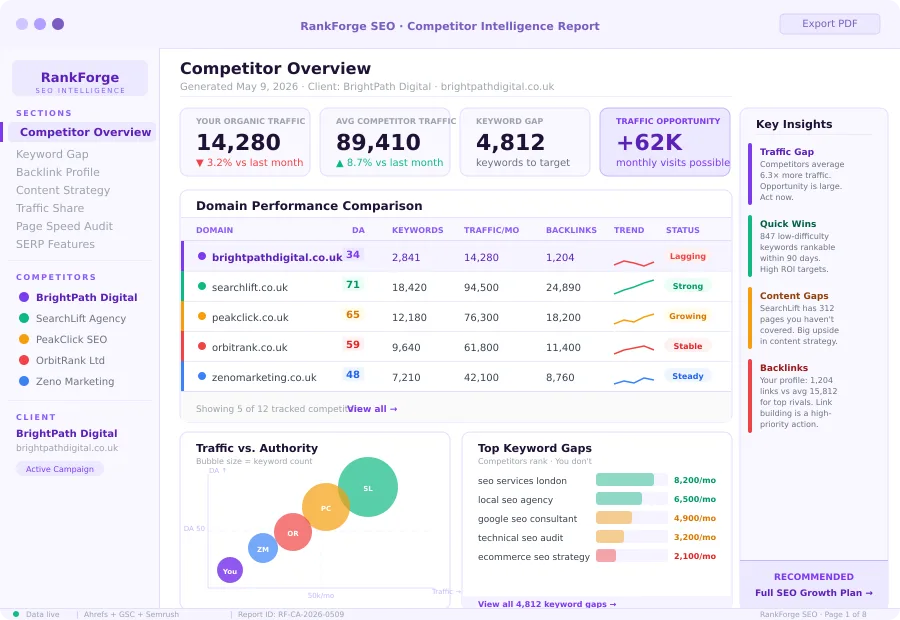Screen dimensions: 900x620
Task: Open Keyword Gap stat card
Action: pyautogui.click(x=525, y=142)
